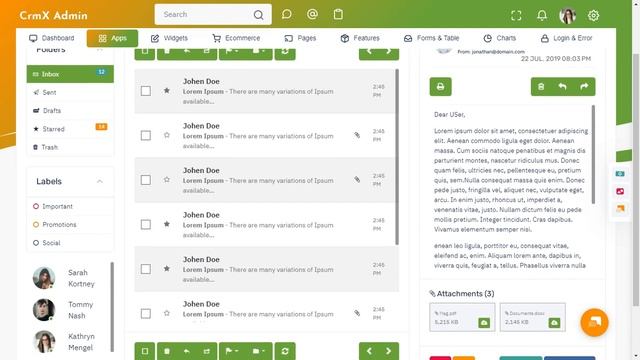Toggle select-all box in toolbar below email list
This screenshot has width=640, height=360.
coord(145,351)
